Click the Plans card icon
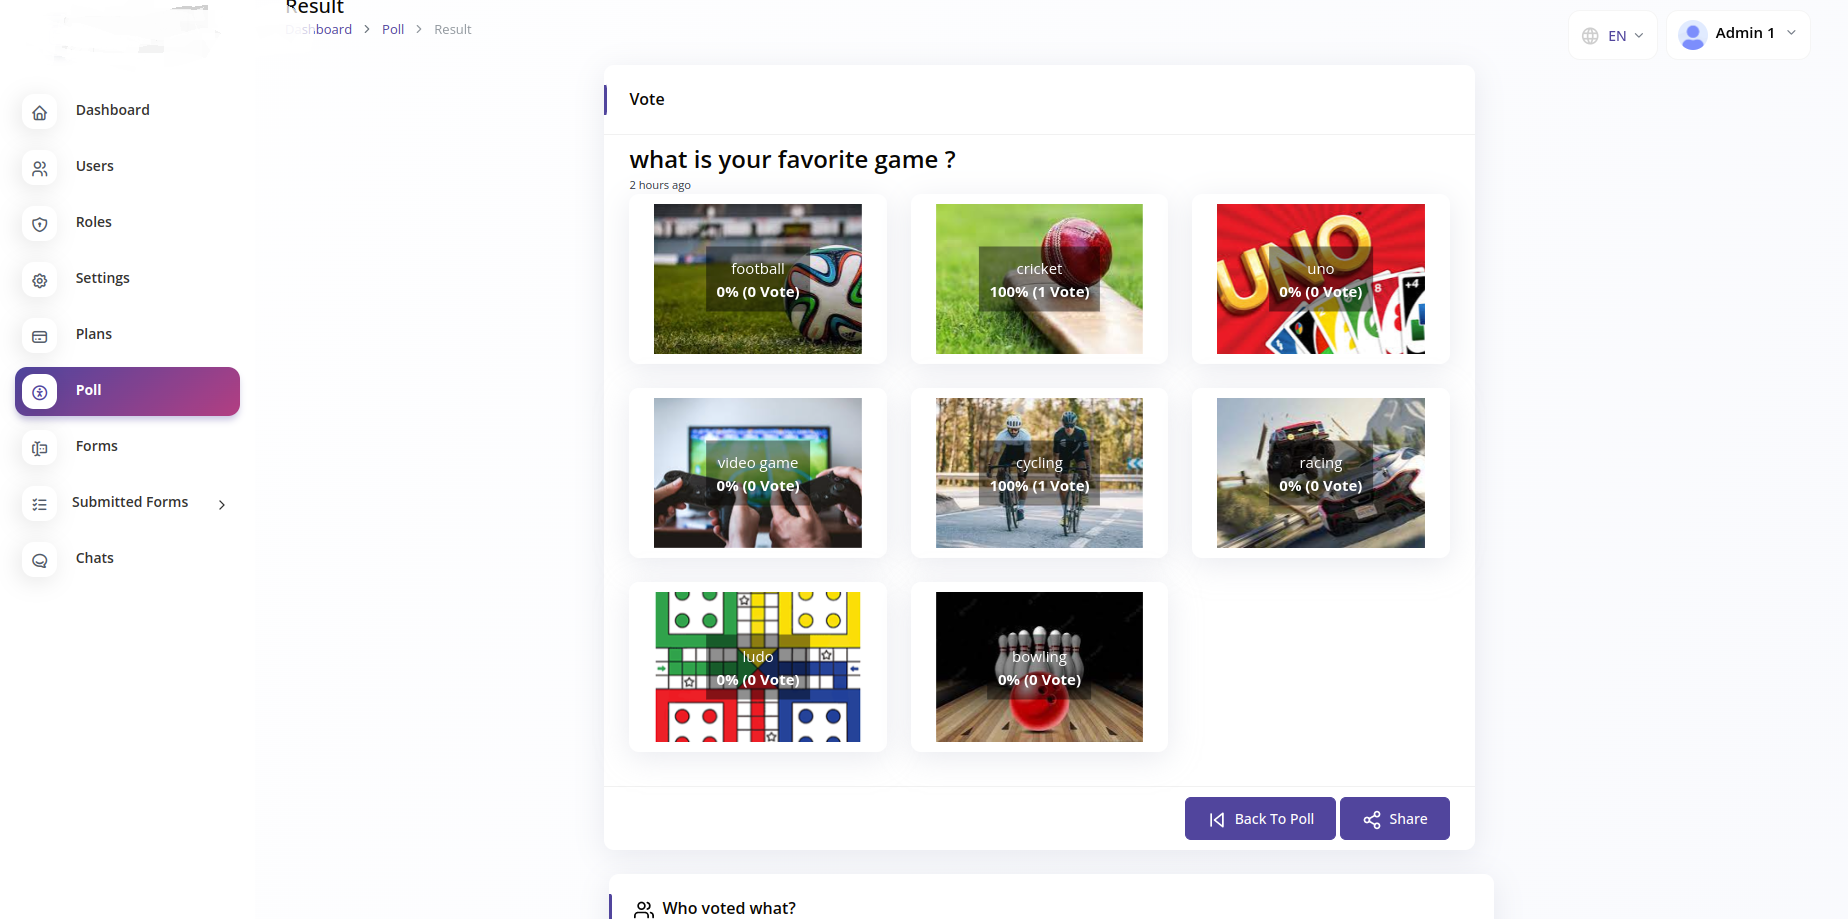1848x919 pixels. (40, 336)
